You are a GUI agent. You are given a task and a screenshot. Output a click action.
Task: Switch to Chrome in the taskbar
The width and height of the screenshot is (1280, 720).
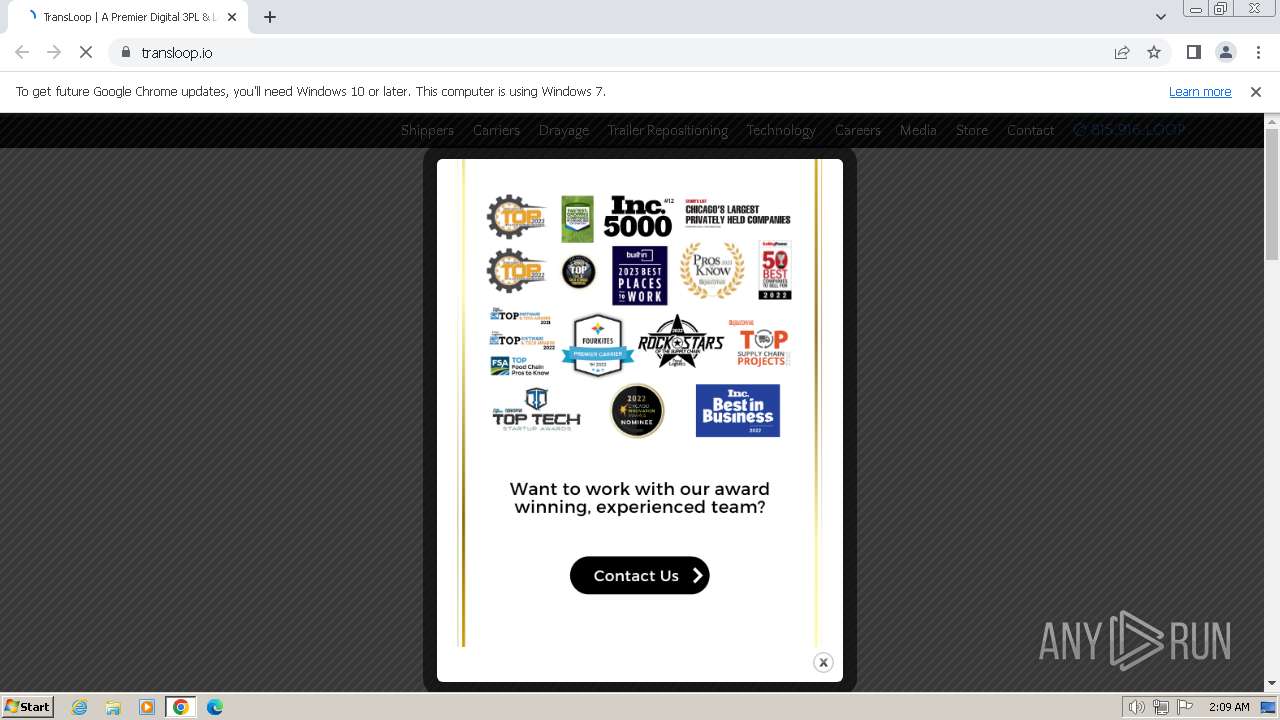click(181, 707)
